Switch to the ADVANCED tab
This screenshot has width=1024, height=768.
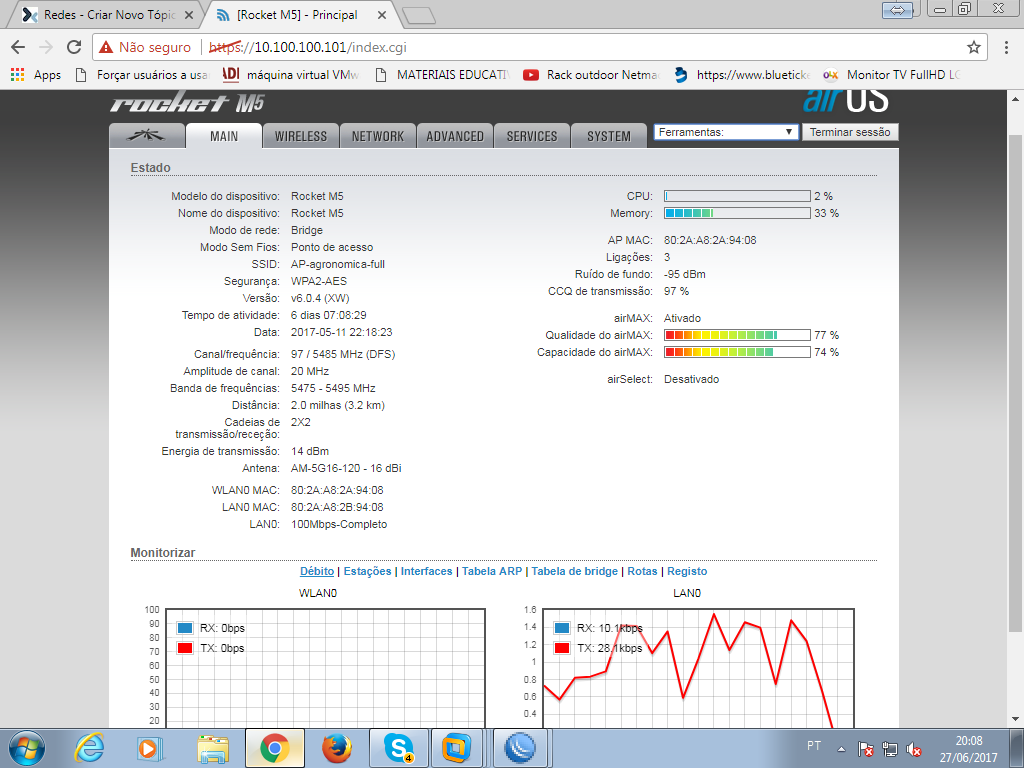[455, 136]
